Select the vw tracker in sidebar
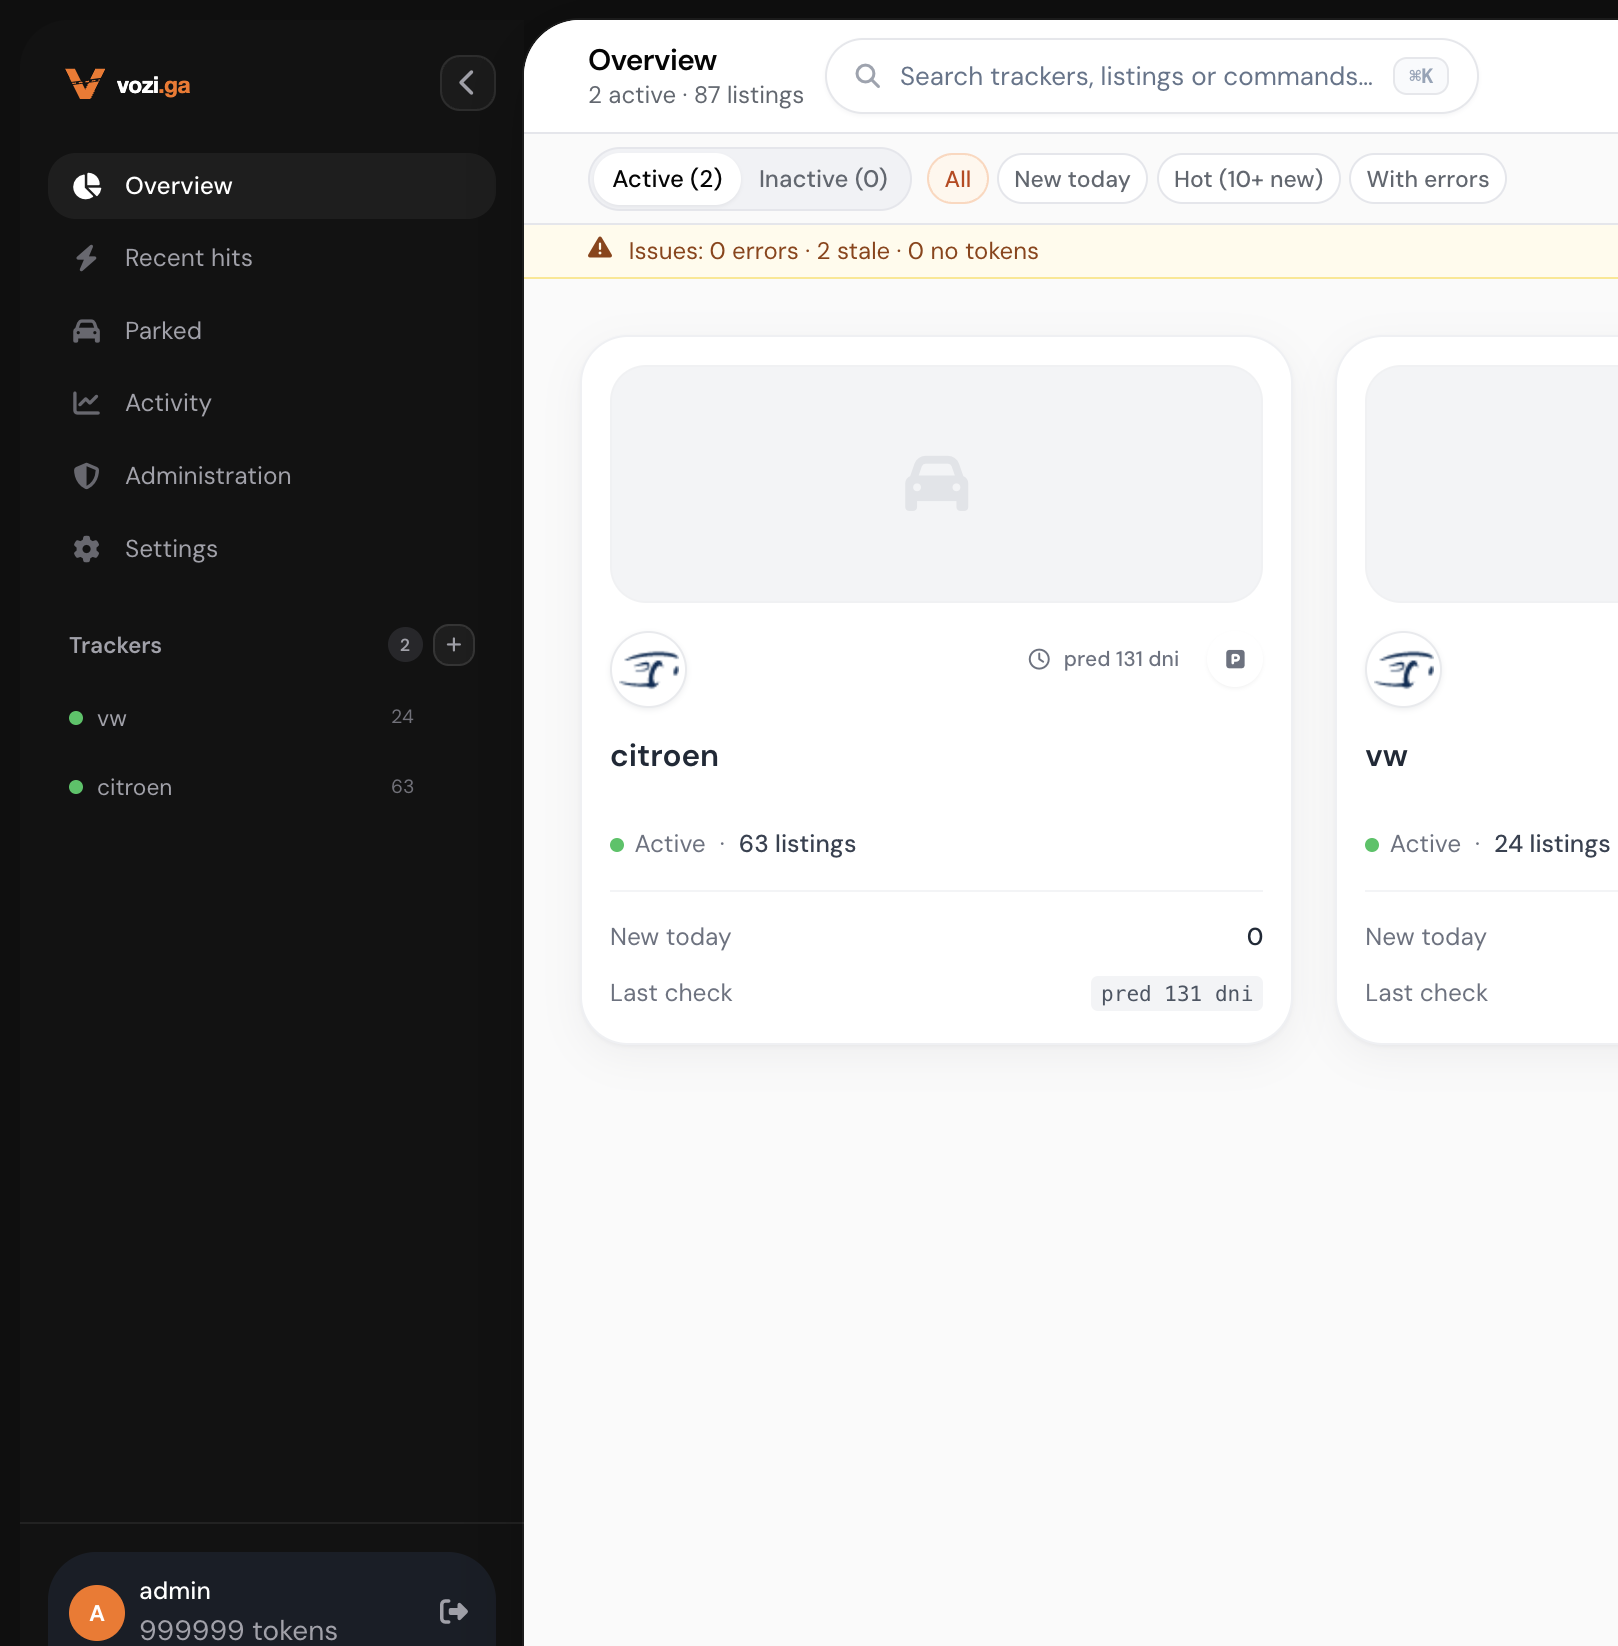Image resolution: width=1618 pixels, height=1646 pixels. [242, 718]
